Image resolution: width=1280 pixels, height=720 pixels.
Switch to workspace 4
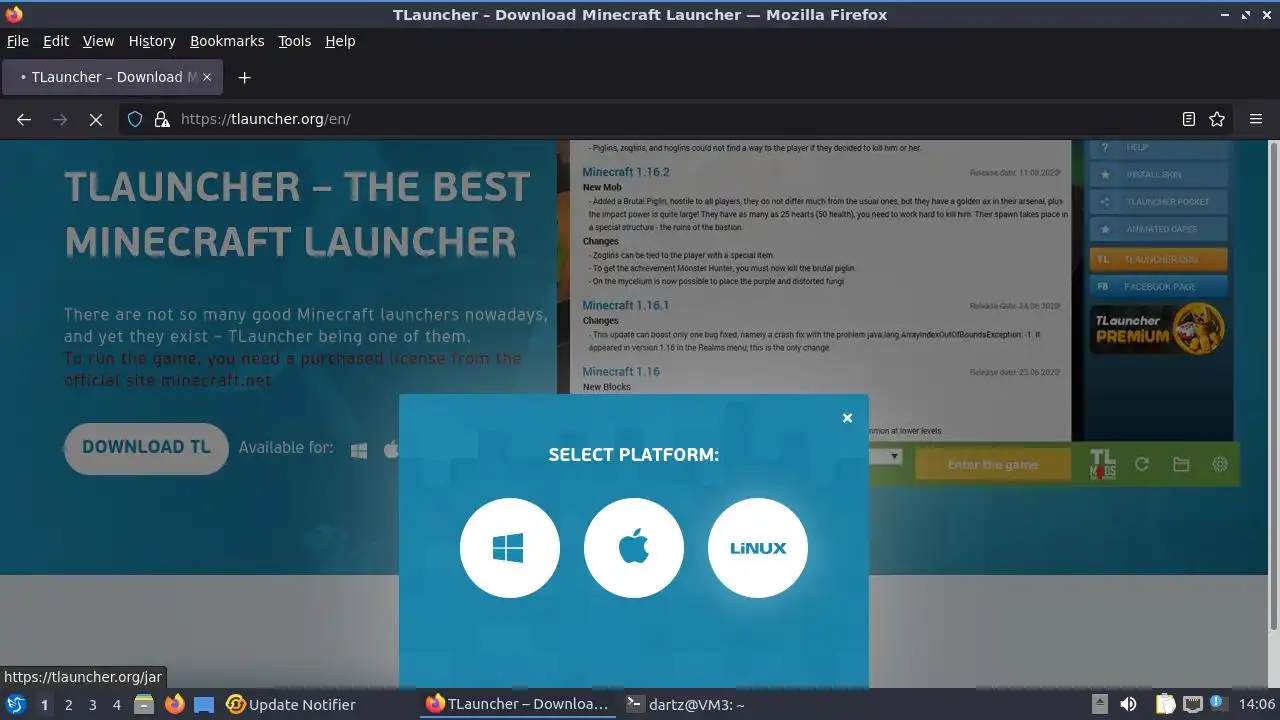(x=116, y=705)
